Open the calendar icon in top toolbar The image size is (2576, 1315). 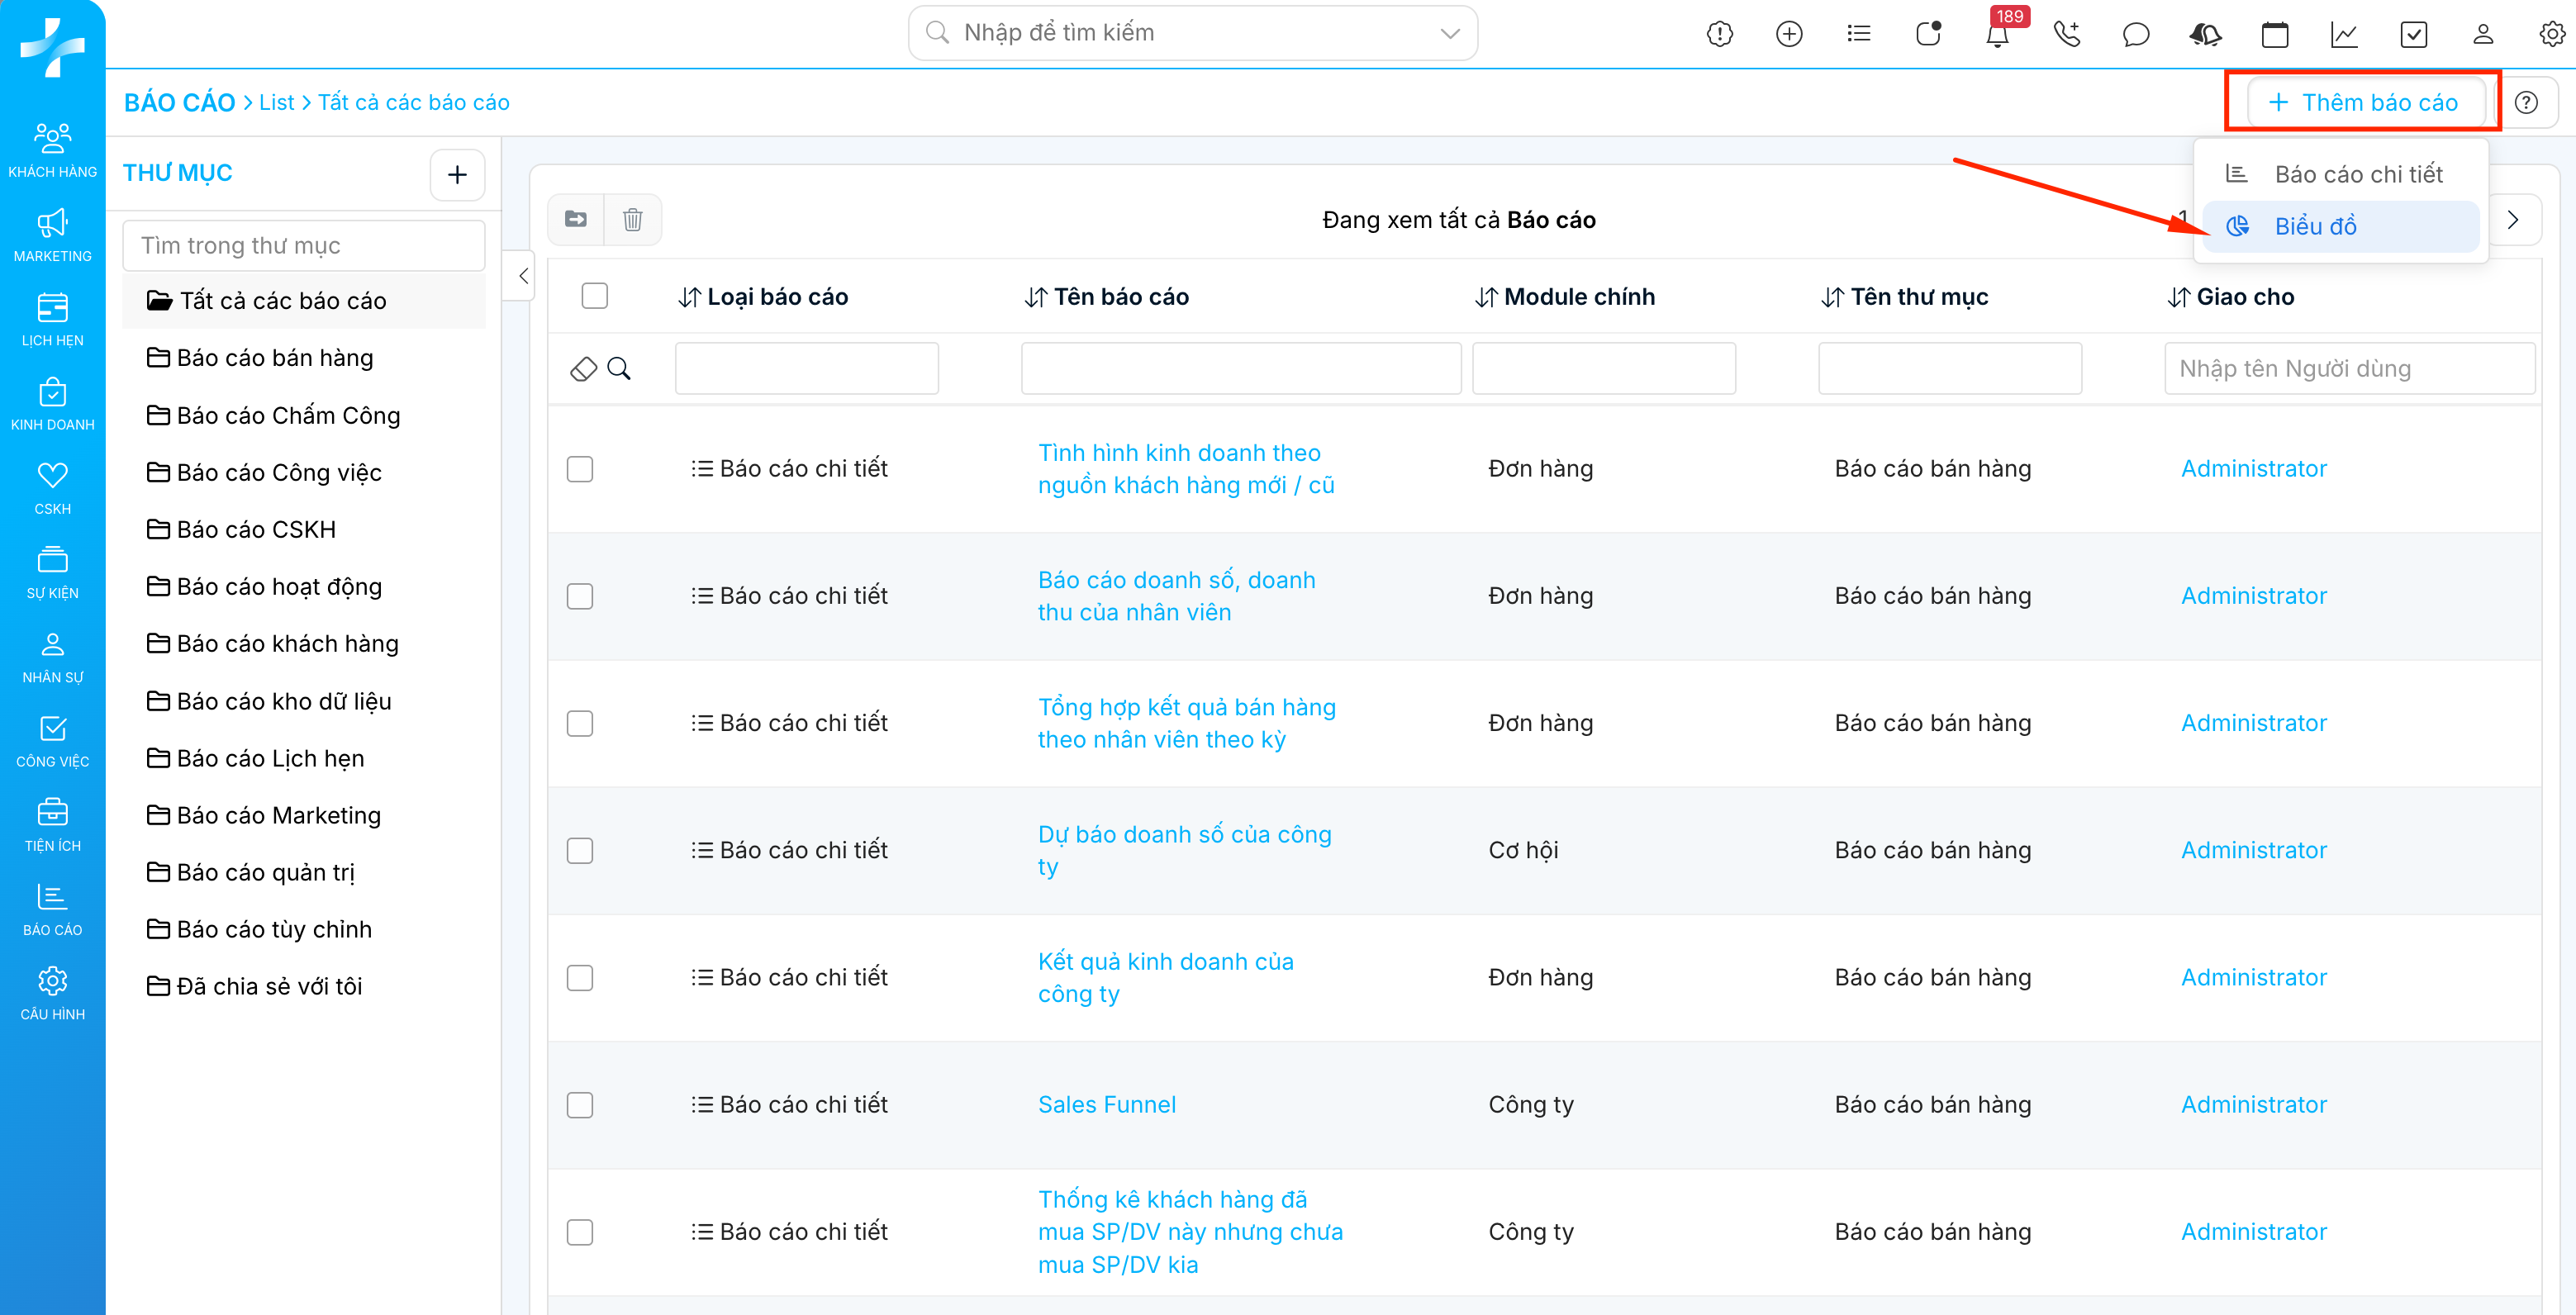click(x=2274, y=35)
